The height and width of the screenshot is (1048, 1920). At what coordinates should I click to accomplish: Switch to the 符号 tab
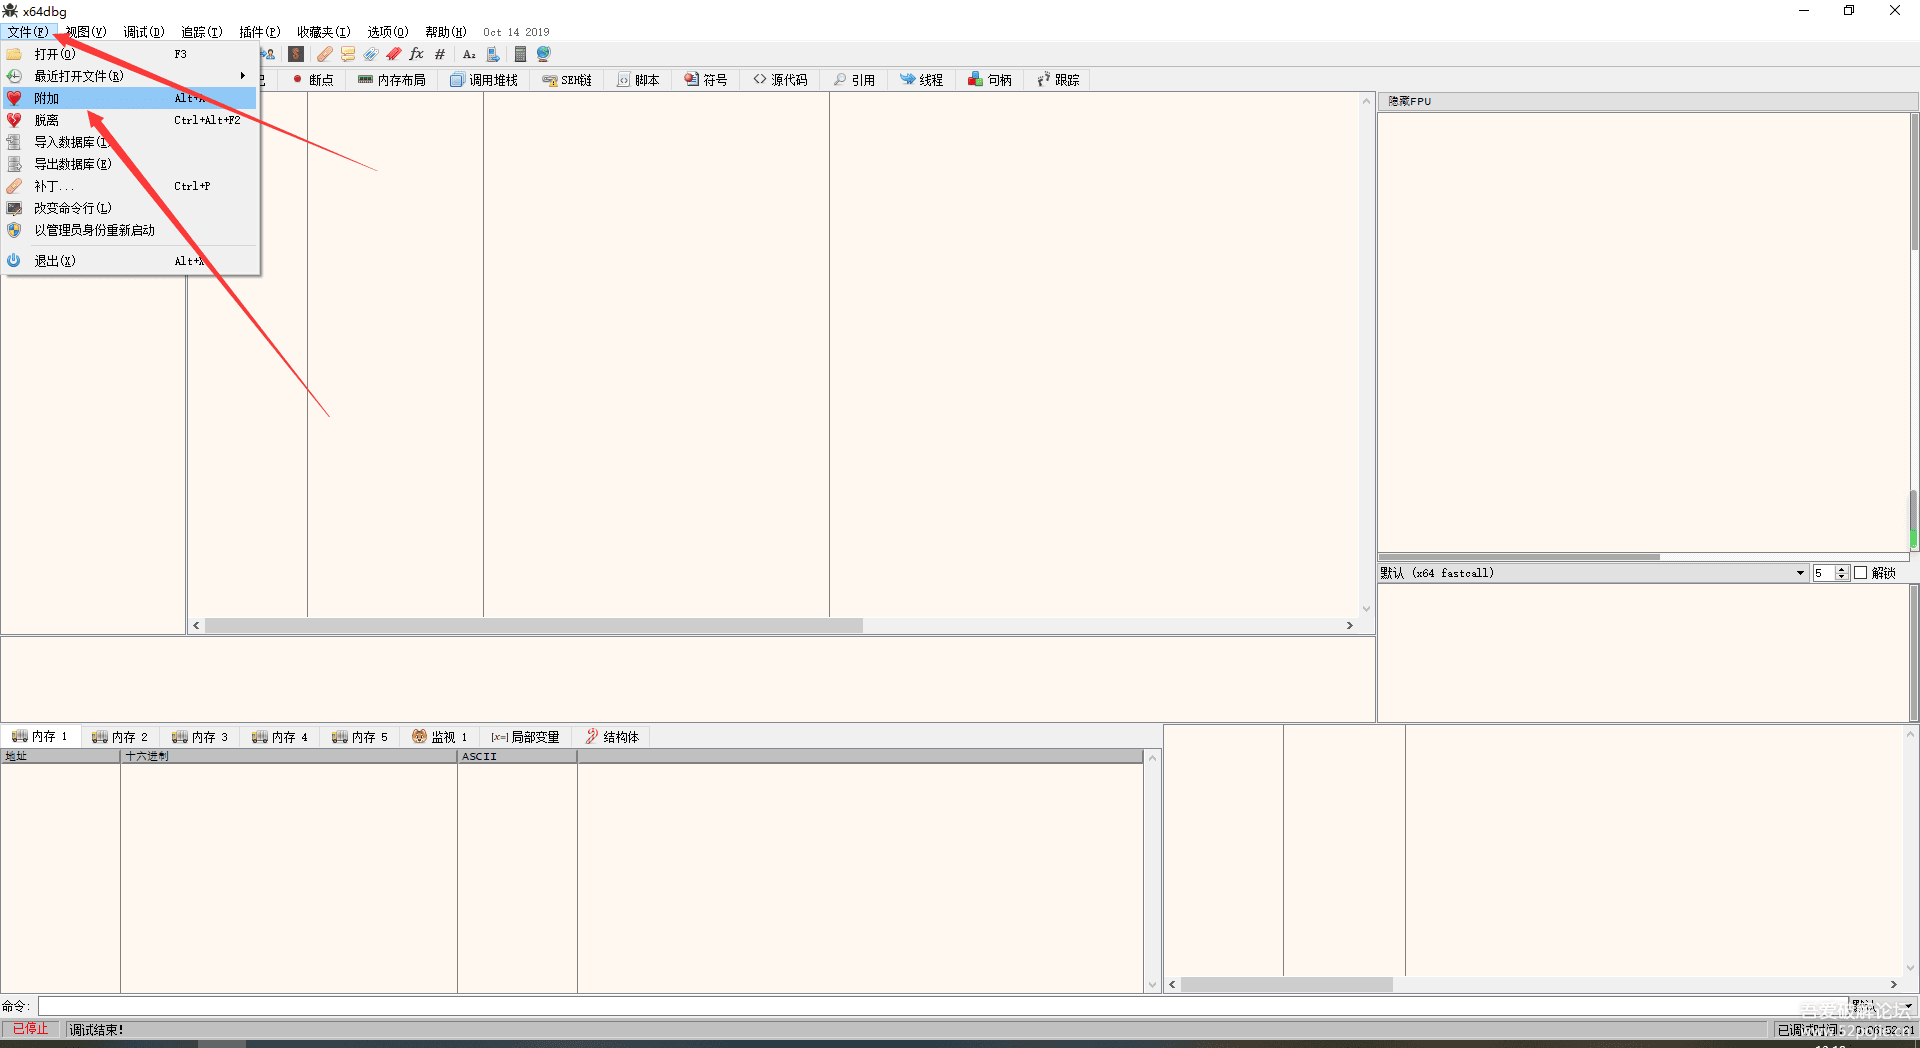[706, 80]
